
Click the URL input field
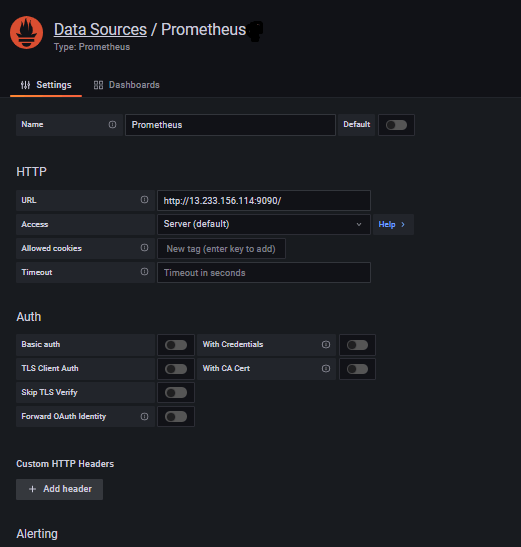point(264,200)
